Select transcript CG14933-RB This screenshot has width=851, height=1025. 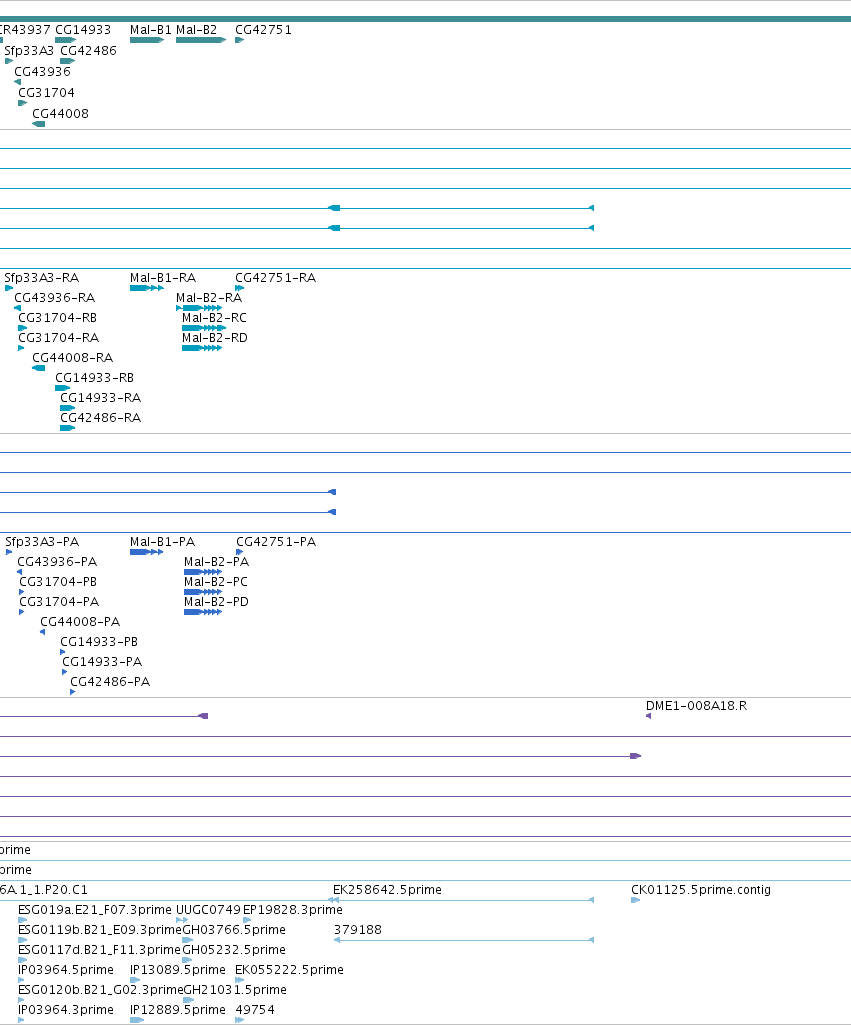94,378
